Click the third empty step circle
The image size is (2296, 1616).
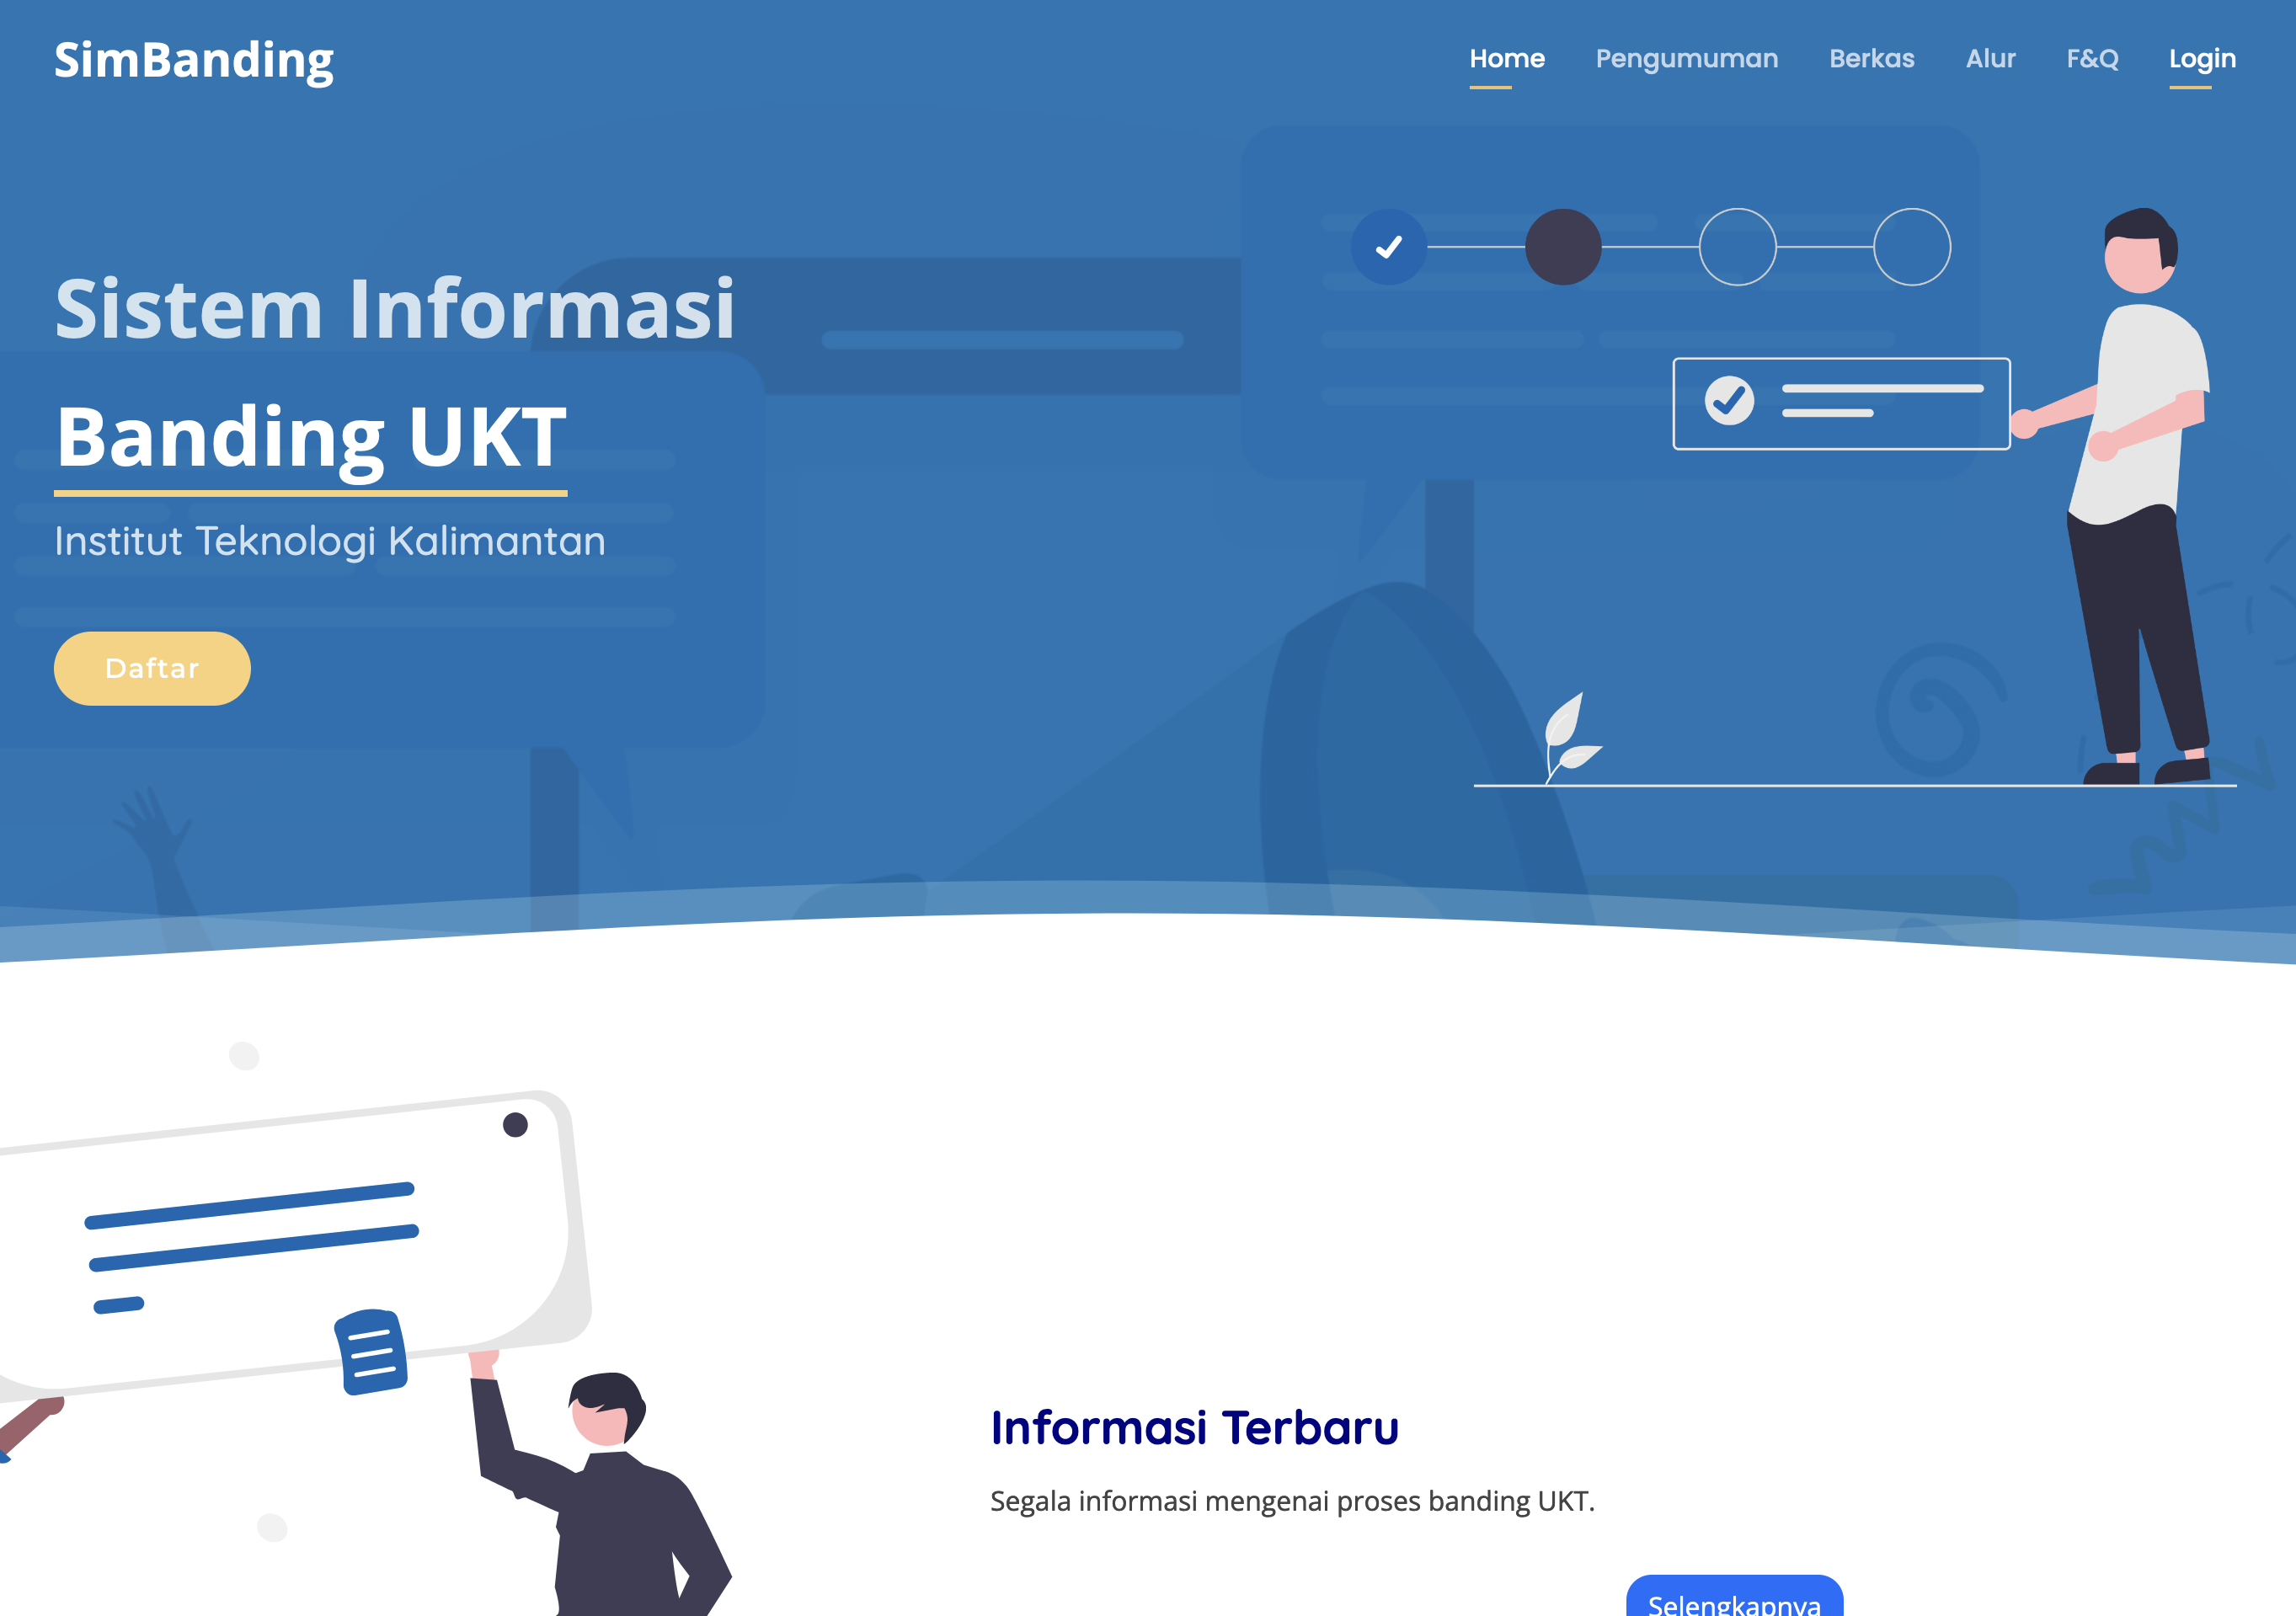pyautogui.click(x=1737, y=247)
